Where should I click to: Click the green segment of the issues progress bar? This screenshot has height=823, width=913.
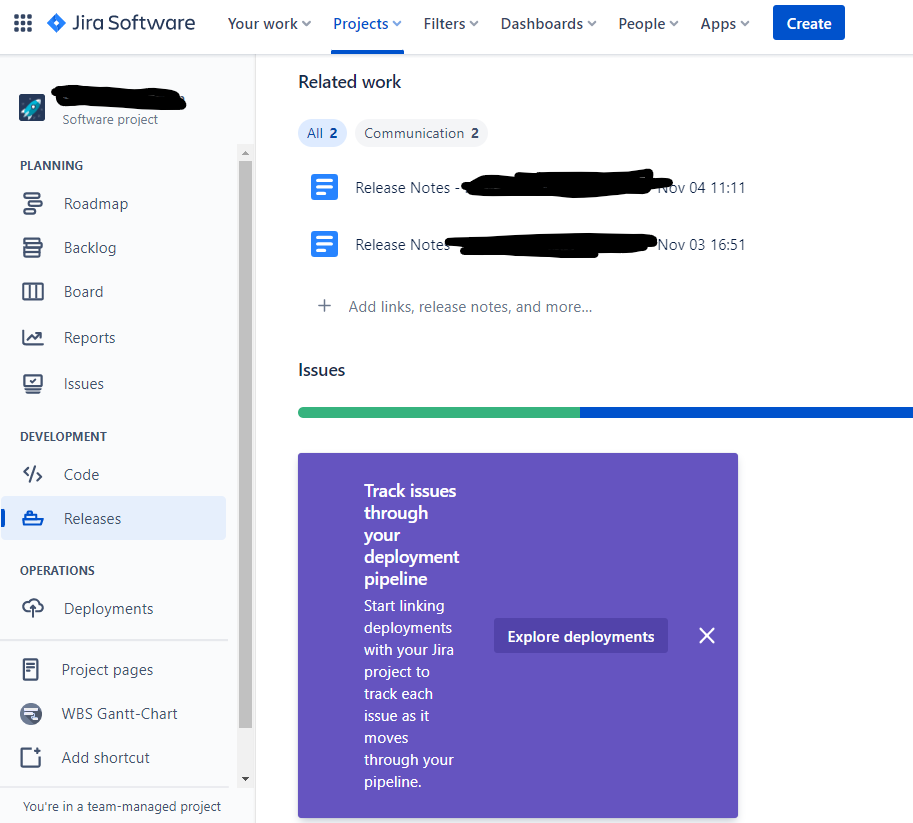tap(439, 412)
